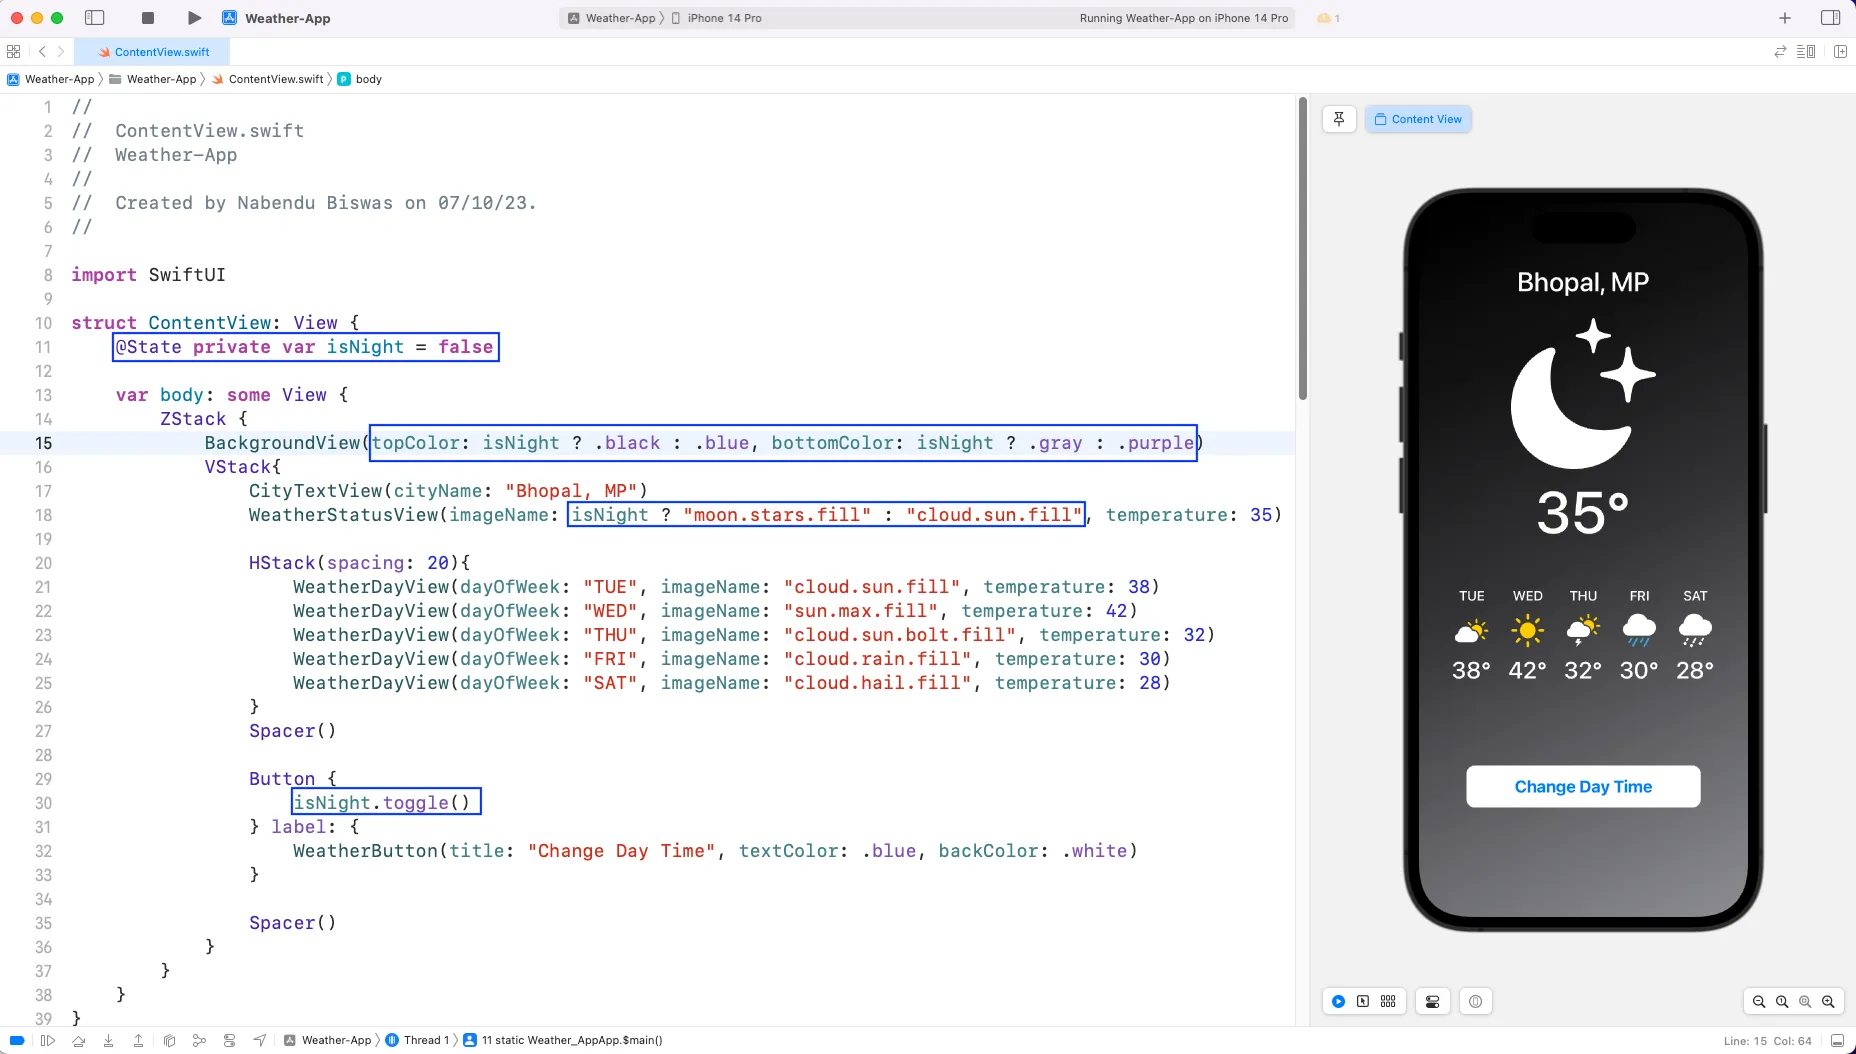1856x1054 pixels.
Task: Toggle the debug area panel
Action: pyautogui.click(x=1837, y=1040)
